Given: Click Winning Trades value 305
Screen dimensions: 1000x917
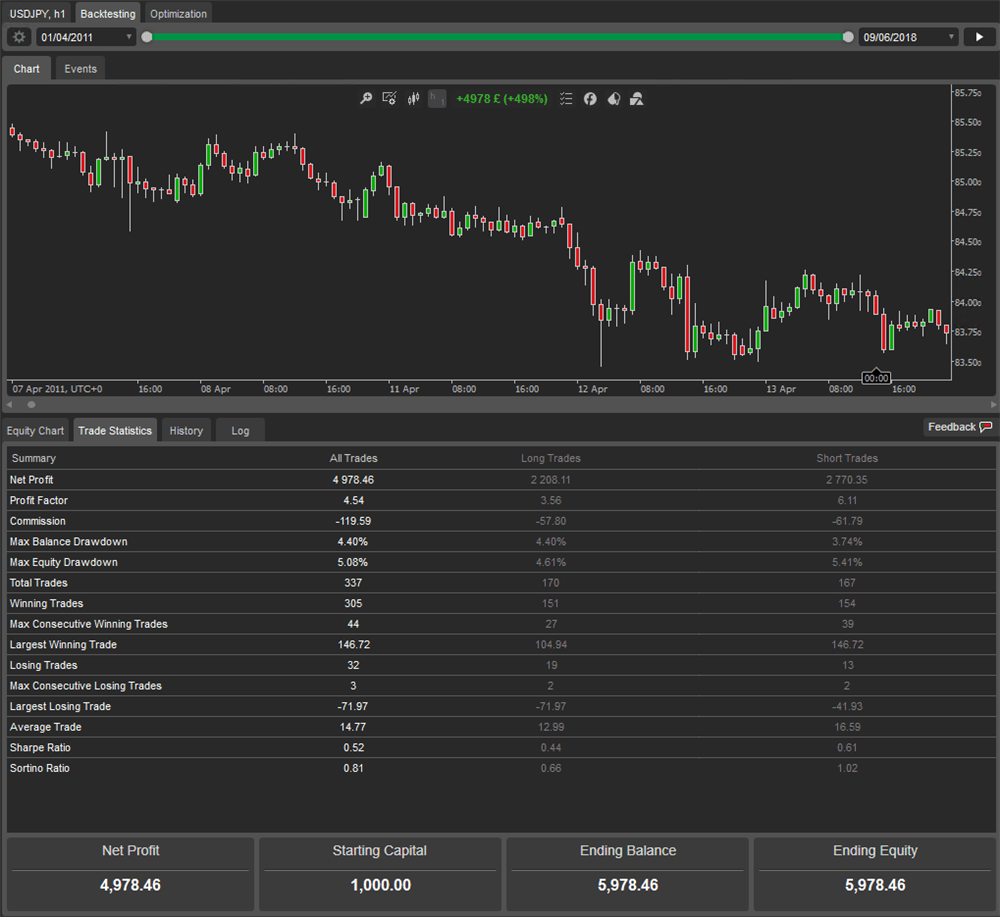Looking at the screenshot, I should click(353, 603).
